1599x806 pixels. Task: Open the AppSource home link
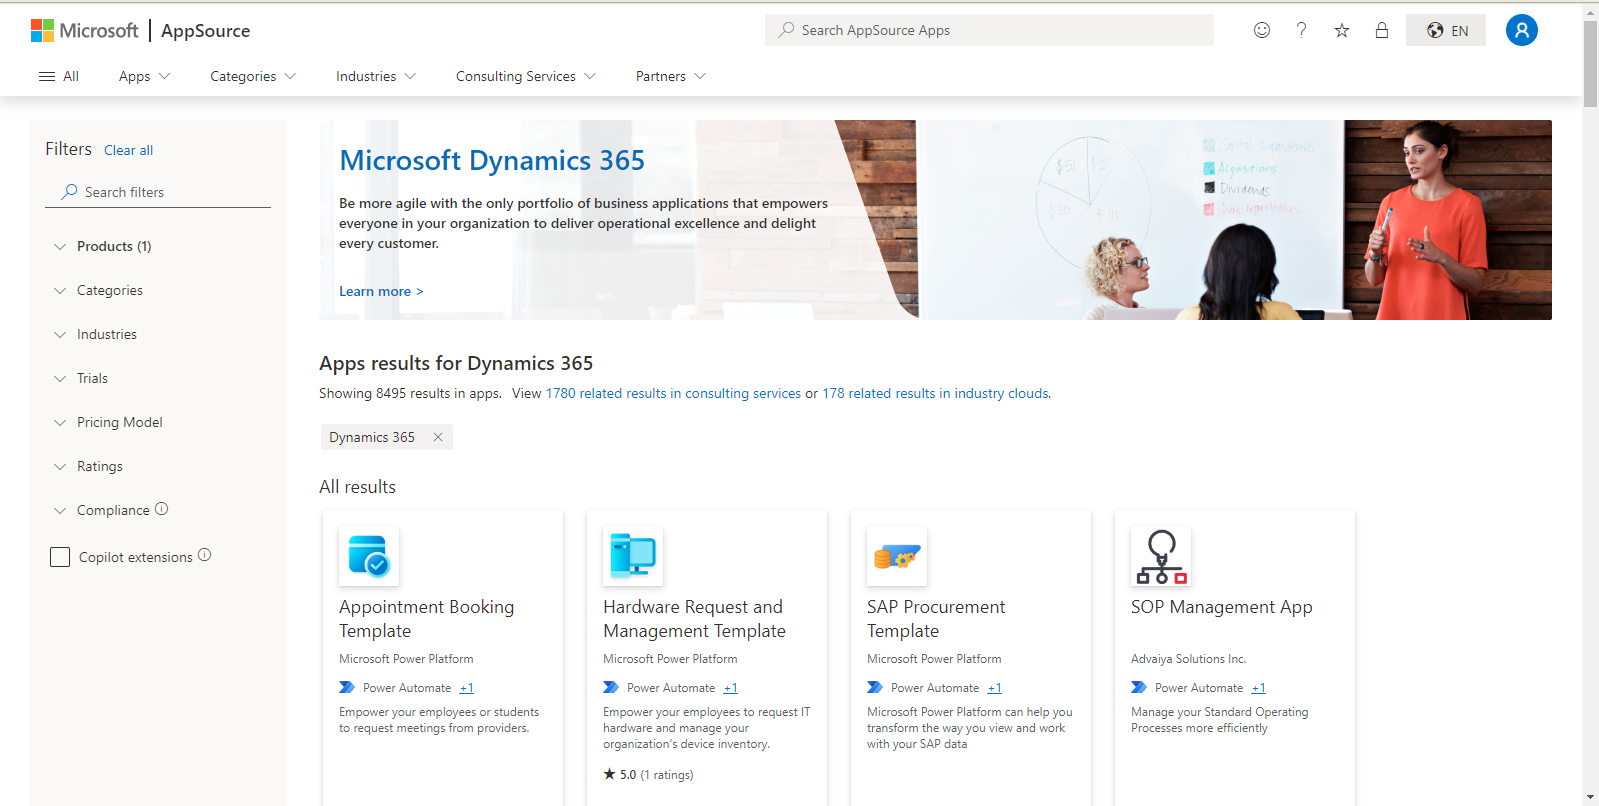[x=206, y=31]
